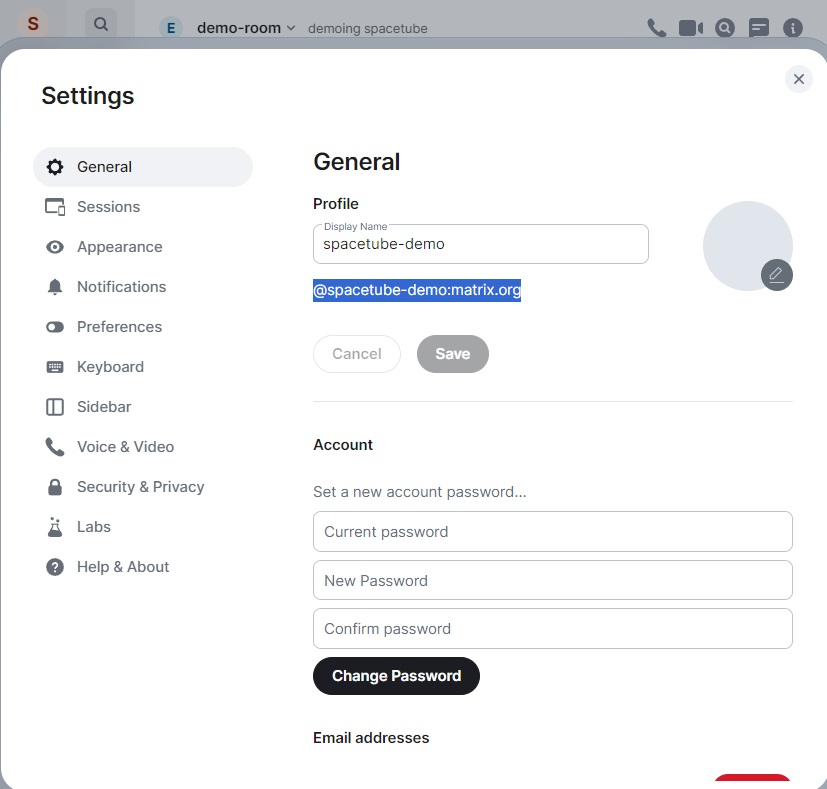The width and height of the screenshot is (827, 789).
Task: Click 'Set a new account password...' text
Action: 420,492
